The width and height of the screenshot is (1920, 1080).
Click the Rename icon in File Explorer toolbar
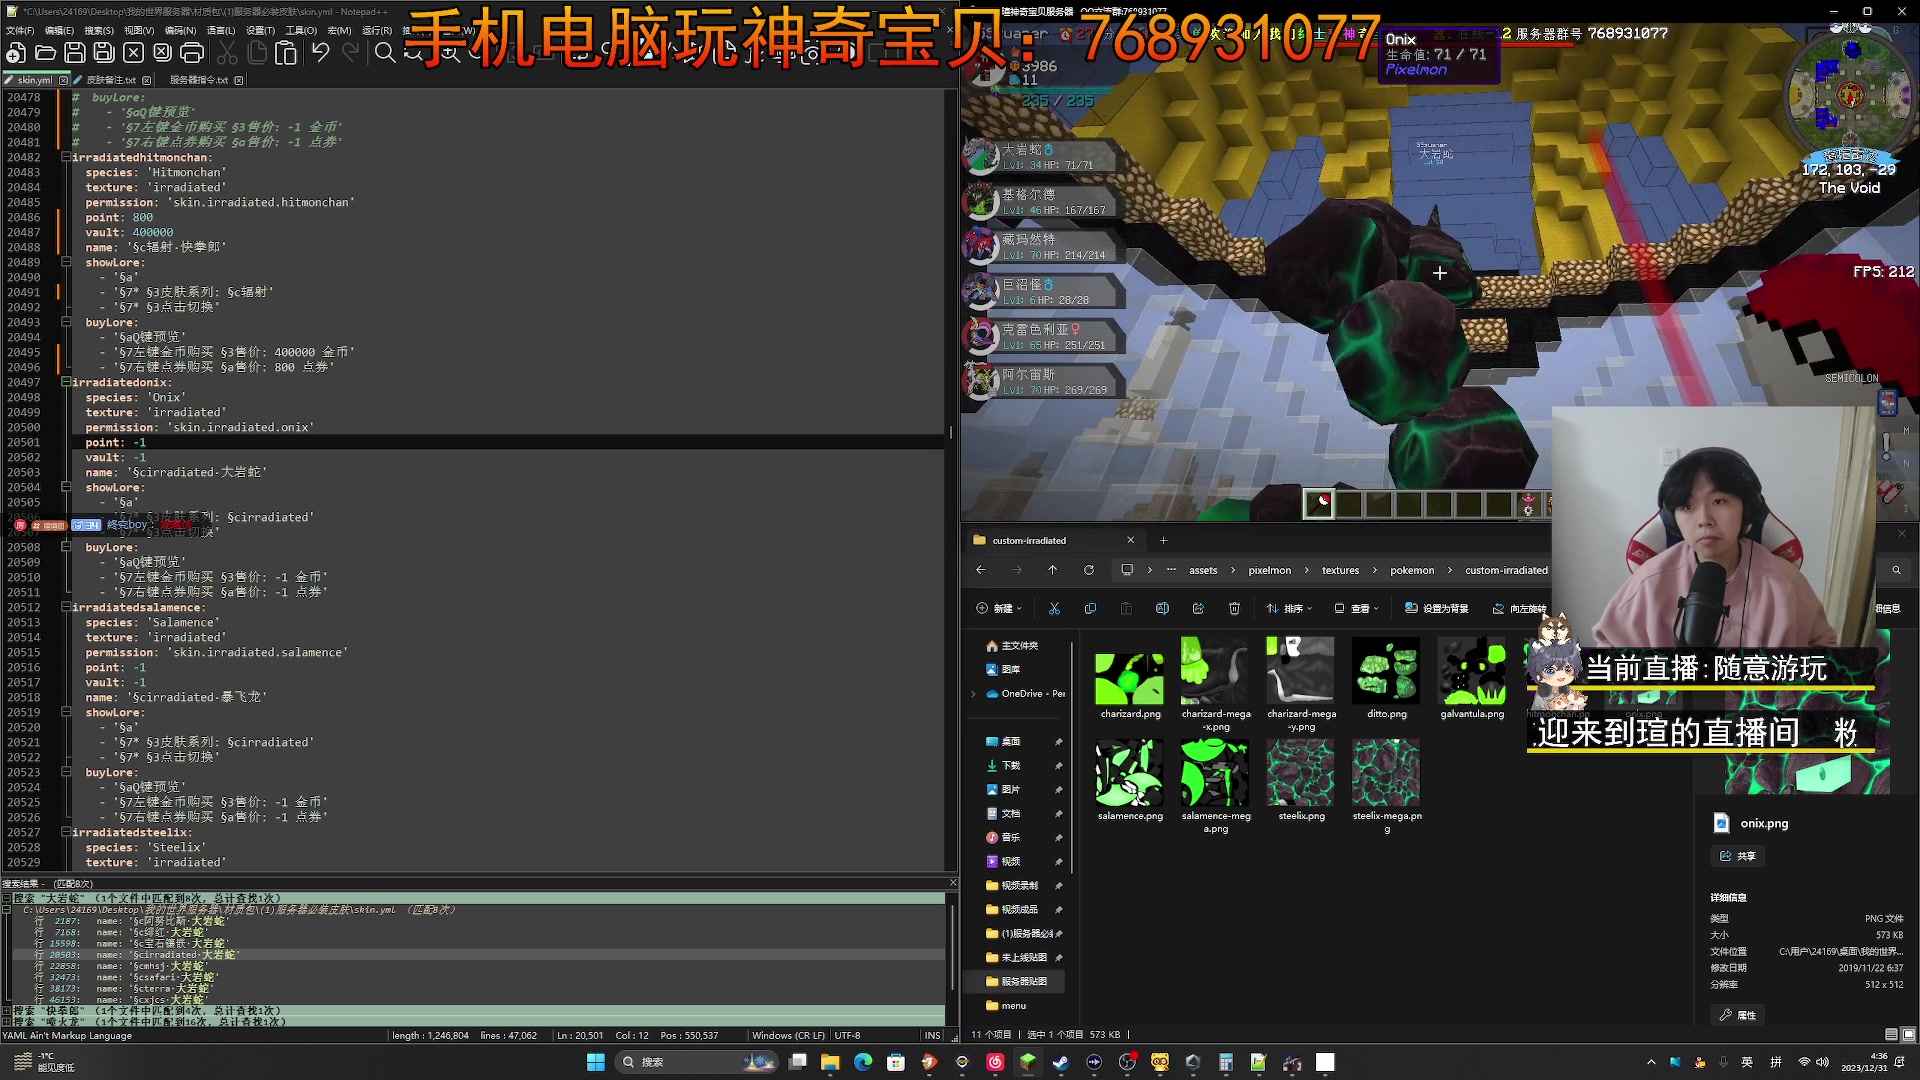[x=1162, y=608]
